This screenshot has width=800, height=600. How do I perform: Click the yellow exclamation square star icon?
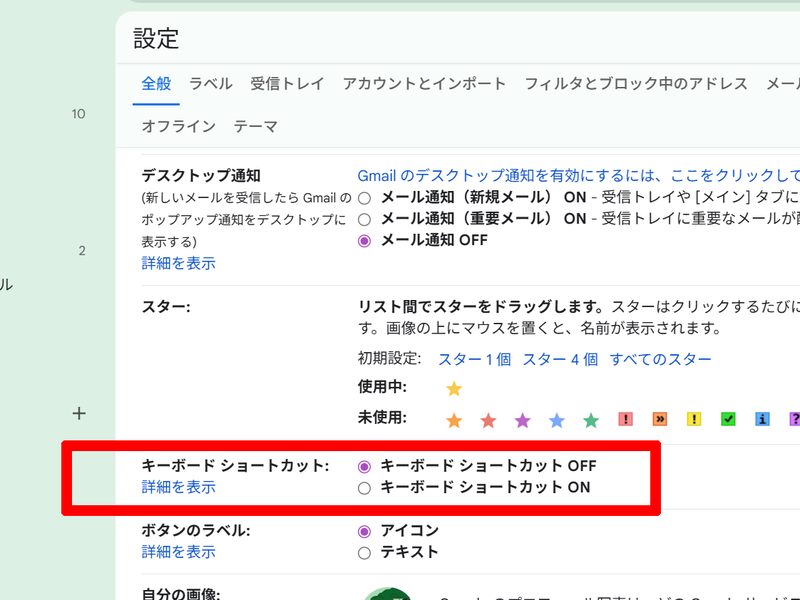[x=694, y=420]
